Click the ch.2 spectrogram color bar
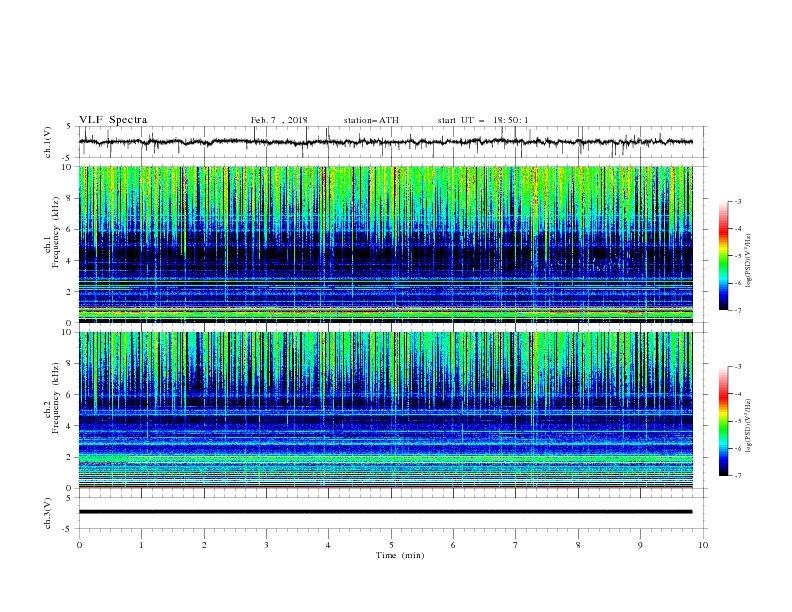The height and width of the screenshot is (612, 792). pos(723,421)
